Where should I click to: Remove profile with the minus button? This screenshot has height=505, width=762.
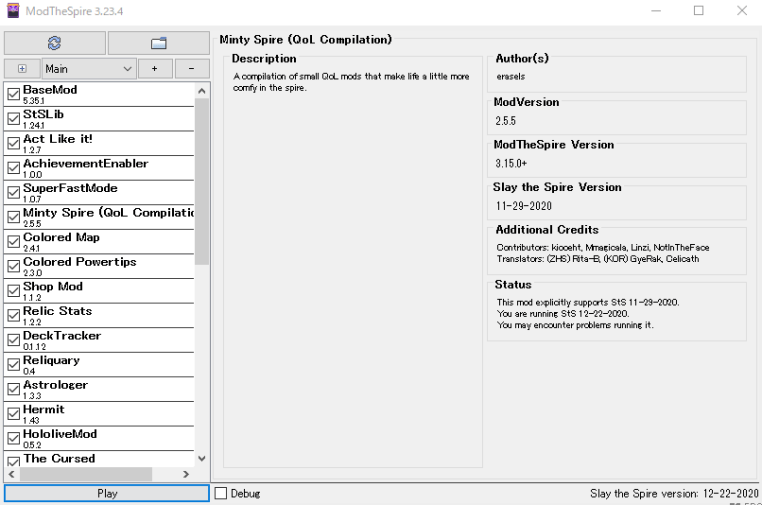(x=191, y=69)
